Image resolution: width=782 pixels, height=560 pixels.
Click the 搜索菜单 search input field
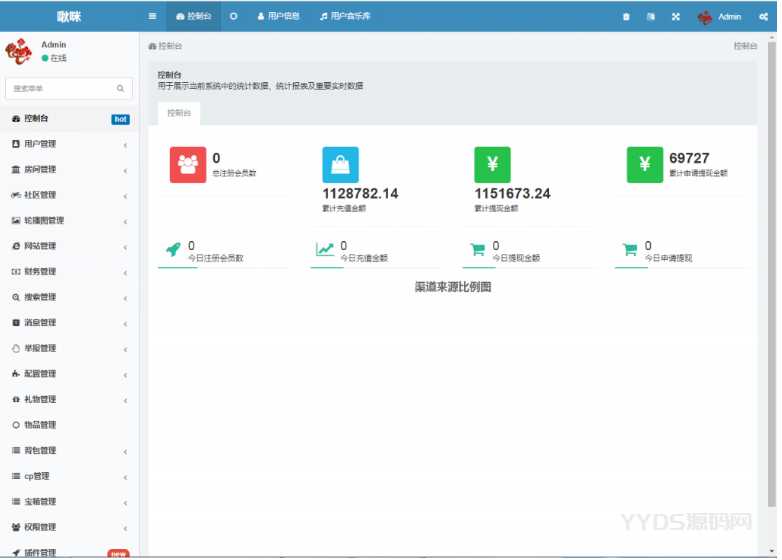[x=62, y=89]
